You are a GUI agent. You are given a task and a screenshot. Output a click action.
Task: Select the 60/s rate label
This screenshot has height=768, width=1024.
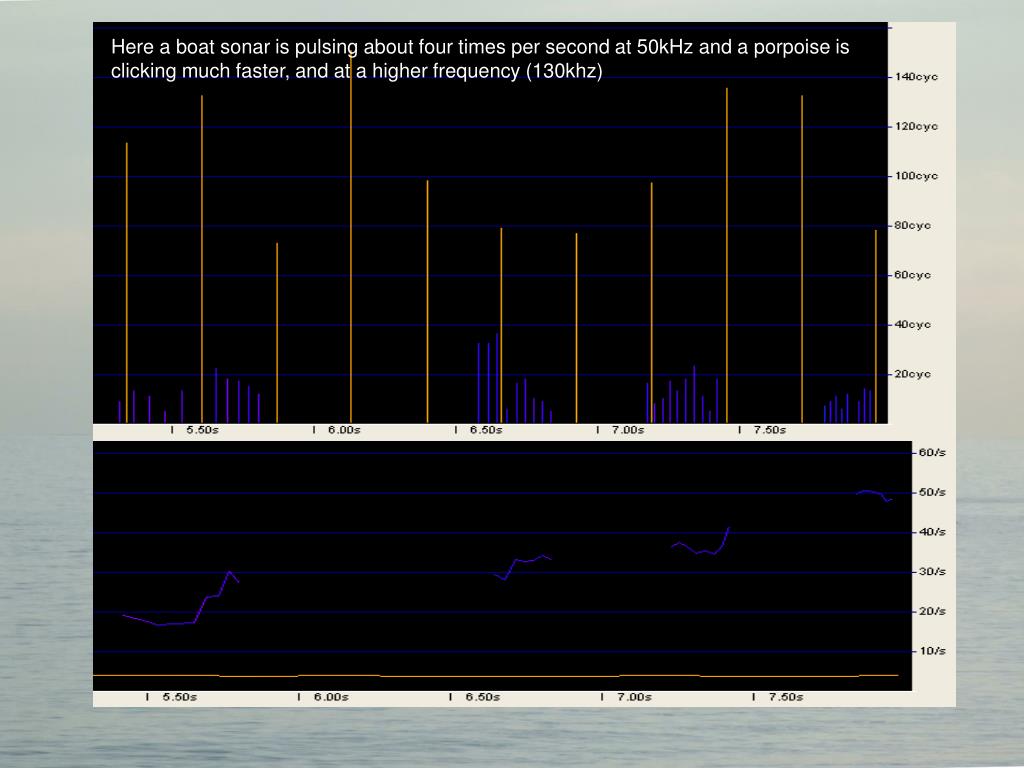coord(932,453)
